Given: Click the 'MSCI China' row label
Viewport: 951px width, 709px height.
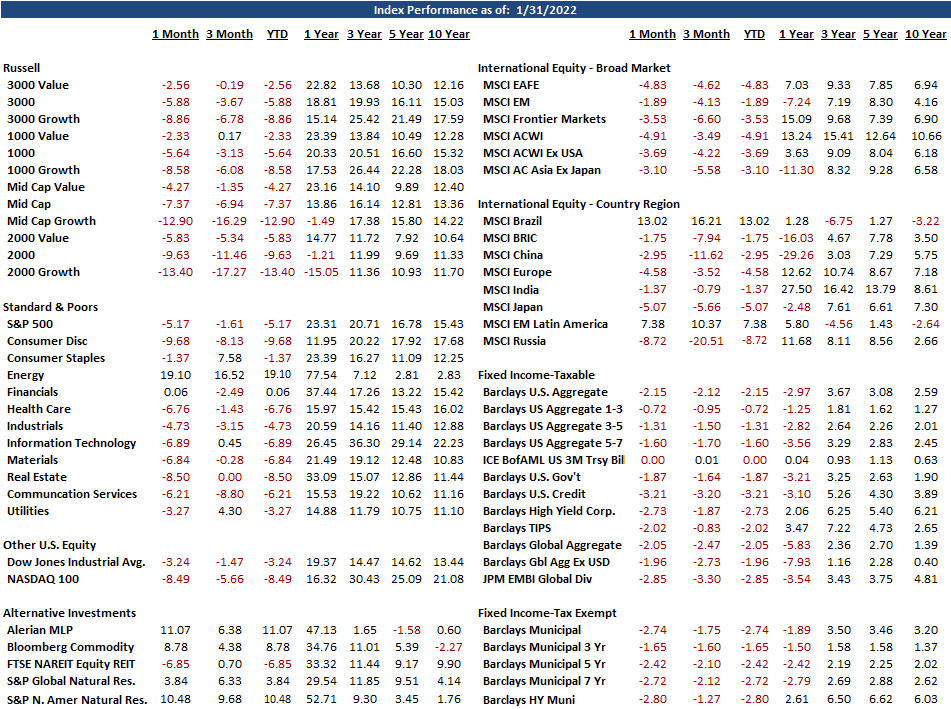Looking at the screenshot, I should 512,255.
